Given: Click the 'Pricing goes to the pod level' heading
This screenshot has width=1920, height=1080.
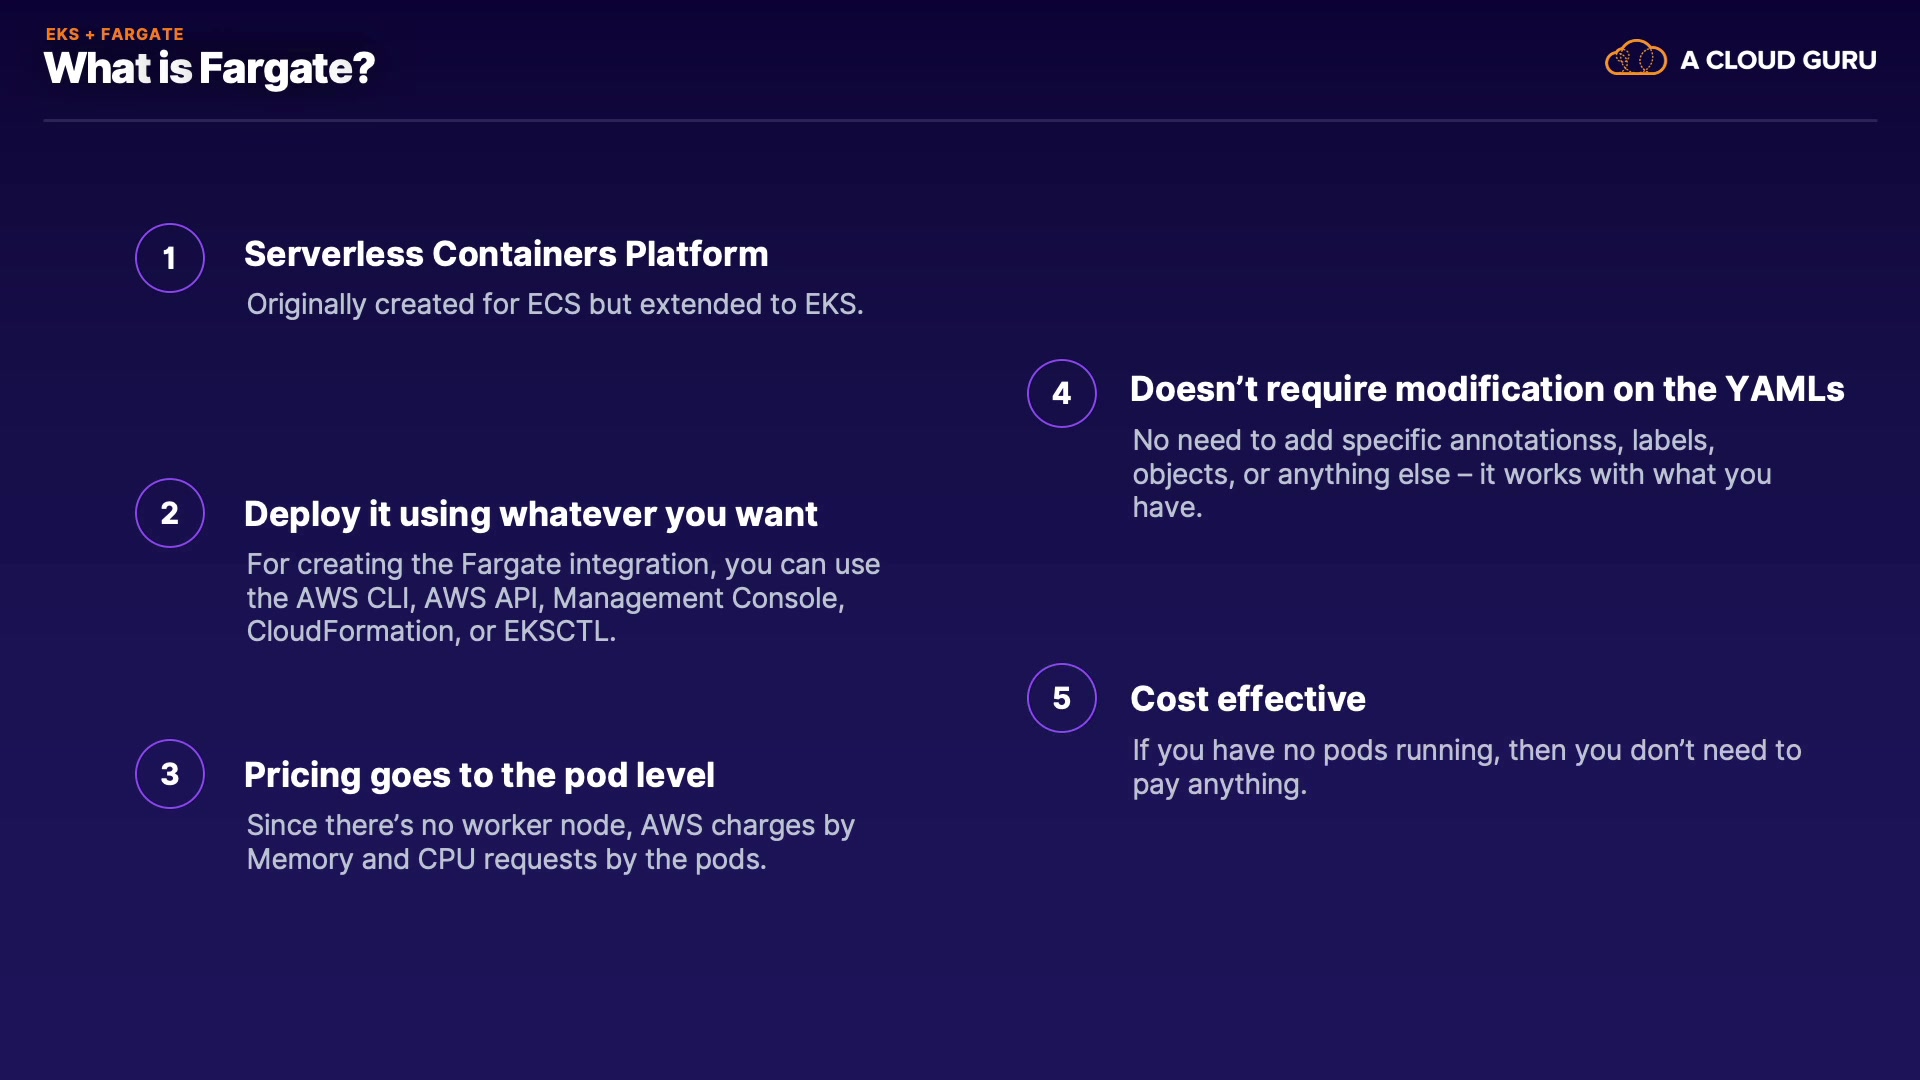Looking at the screenshot, I should [479, 775].
